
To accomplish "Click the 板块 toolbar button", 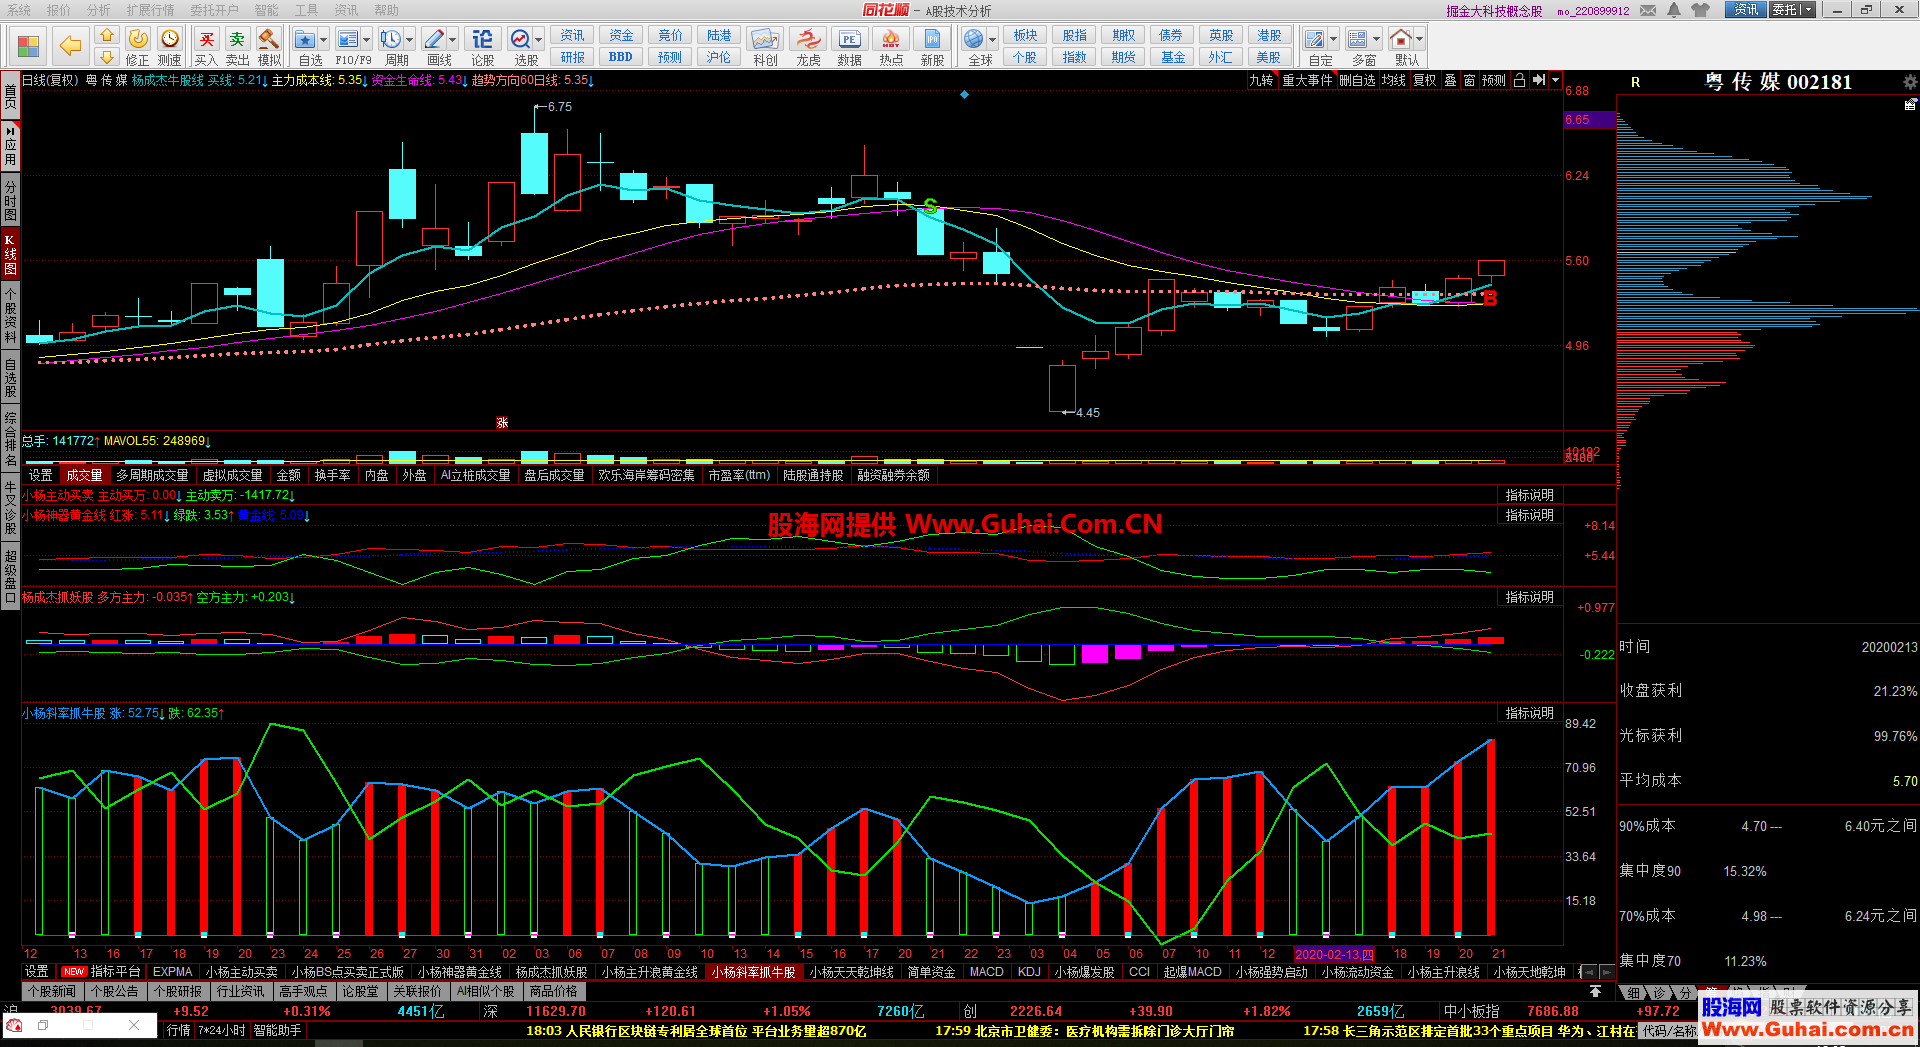I will pyautogui.click(x=1025, y=35).
